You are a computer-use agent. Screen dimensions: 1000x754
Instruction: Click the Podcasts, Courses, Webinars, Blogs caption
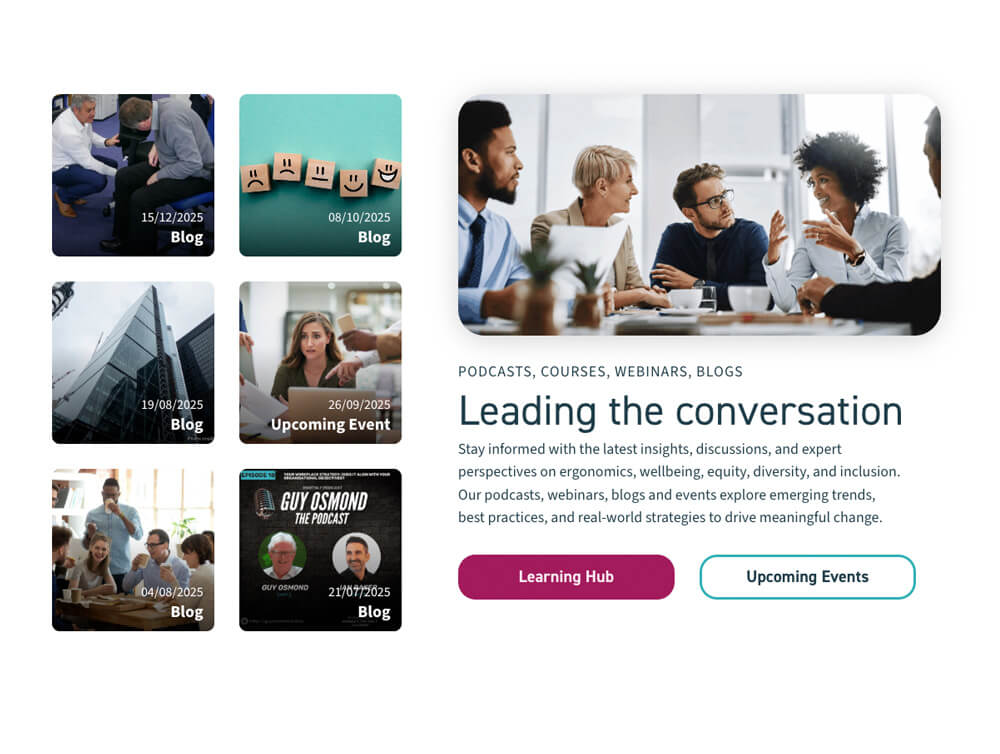pos(600,371)
